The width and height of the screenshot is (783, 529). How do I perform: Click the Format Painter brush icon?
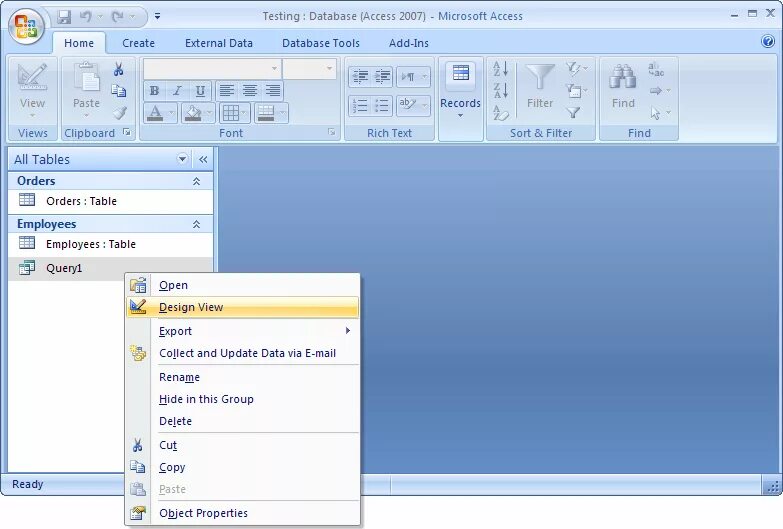coord(119,113)
